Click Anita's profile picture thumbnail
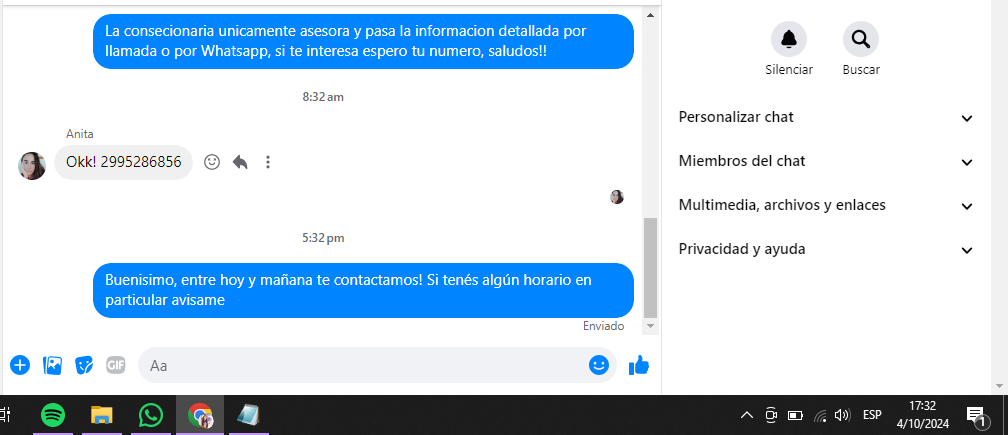Image resolution: width=1008 pixels, height=435 pixels. pos(32,166)
